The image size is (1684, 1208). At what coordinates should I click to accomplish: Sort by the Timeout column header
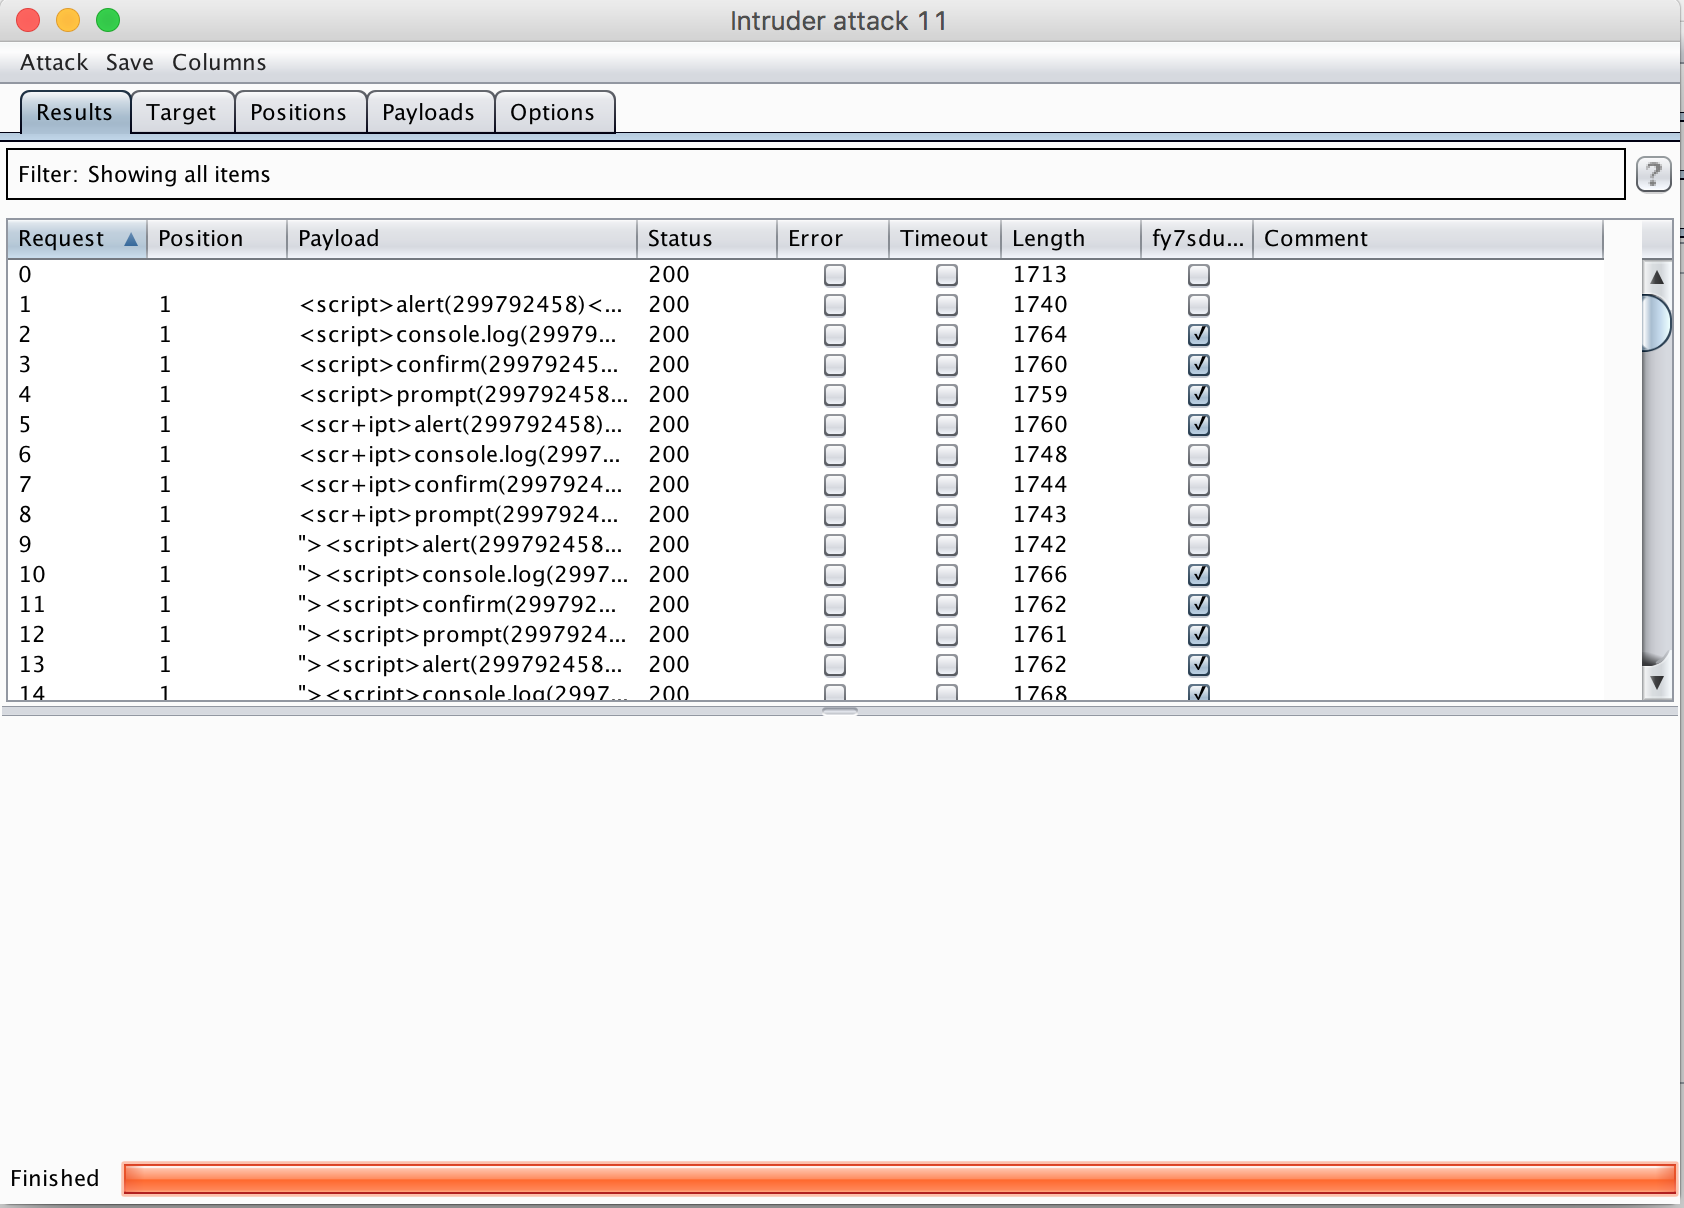(x=945, y=239)
